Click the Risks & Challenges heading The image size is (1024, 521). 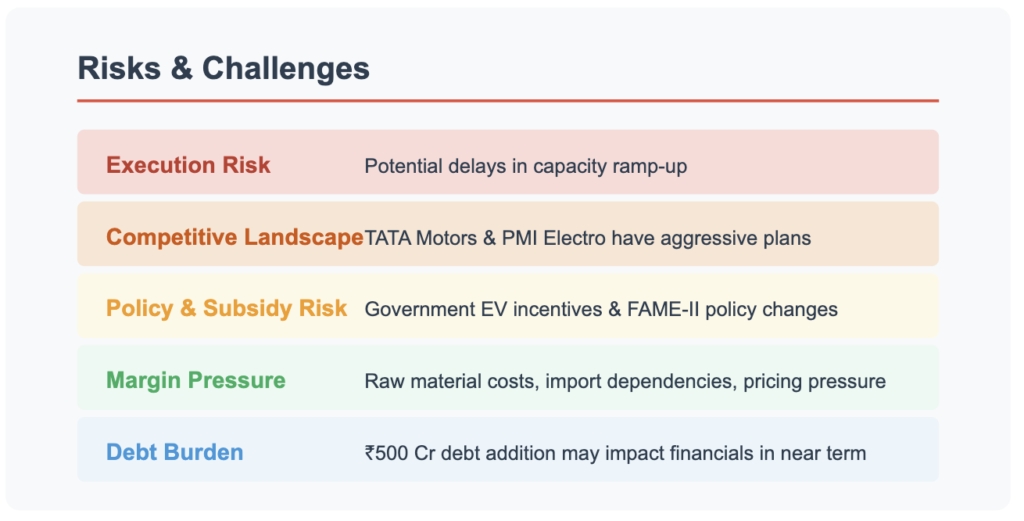pos(224,69)
